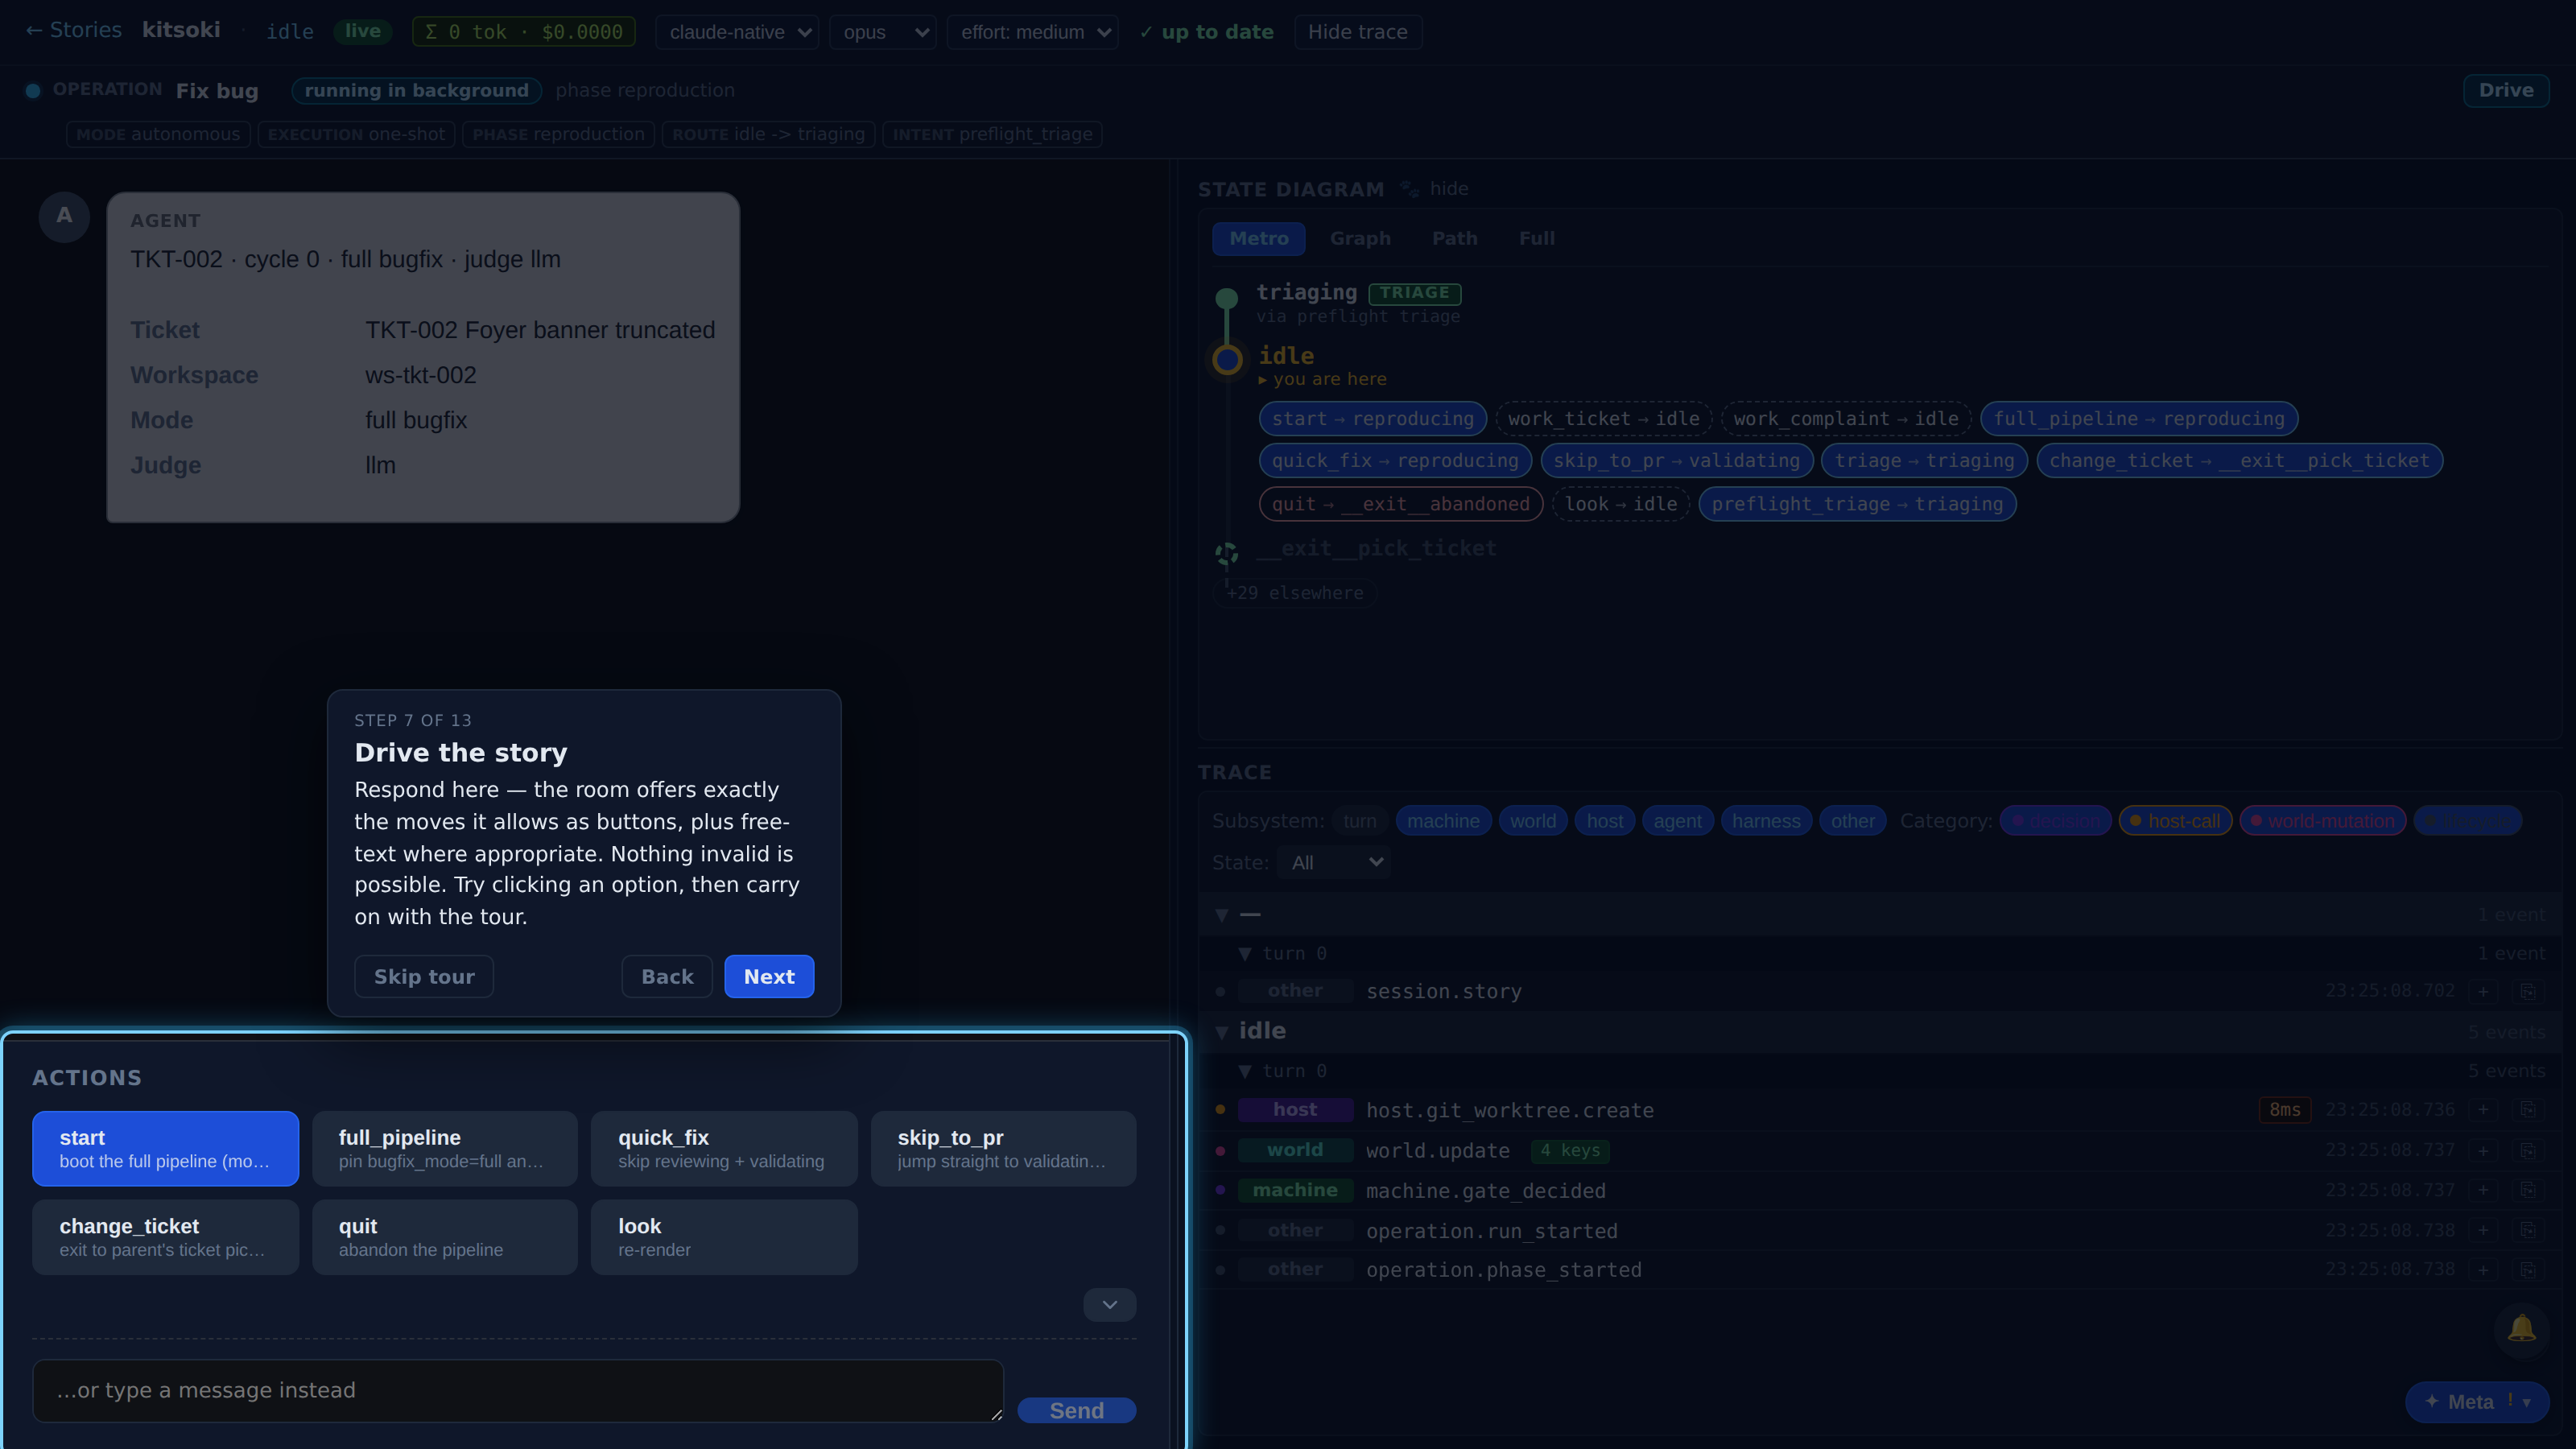Open the Meta menu button
2576x1449 pixels.
(x=2477, y=1402)
